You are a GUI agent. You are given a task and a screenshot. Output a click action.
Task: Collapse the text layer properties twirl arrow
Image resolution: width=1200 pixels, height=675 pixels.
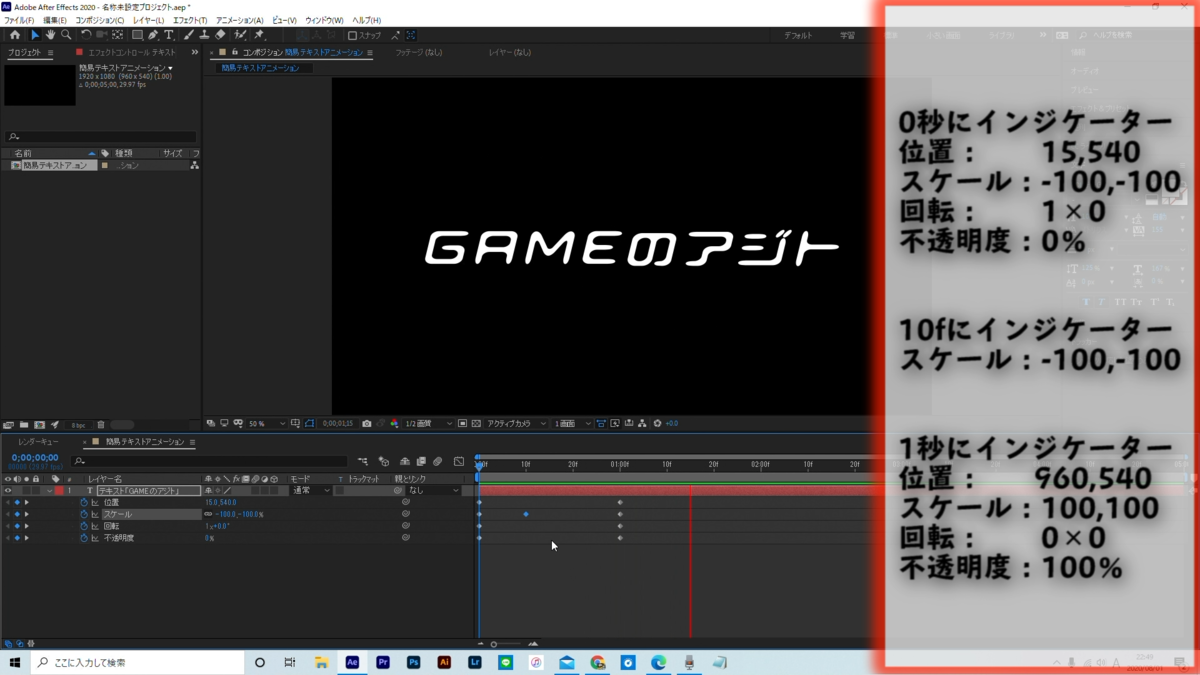pyautogui.click(x=50, y=491)
